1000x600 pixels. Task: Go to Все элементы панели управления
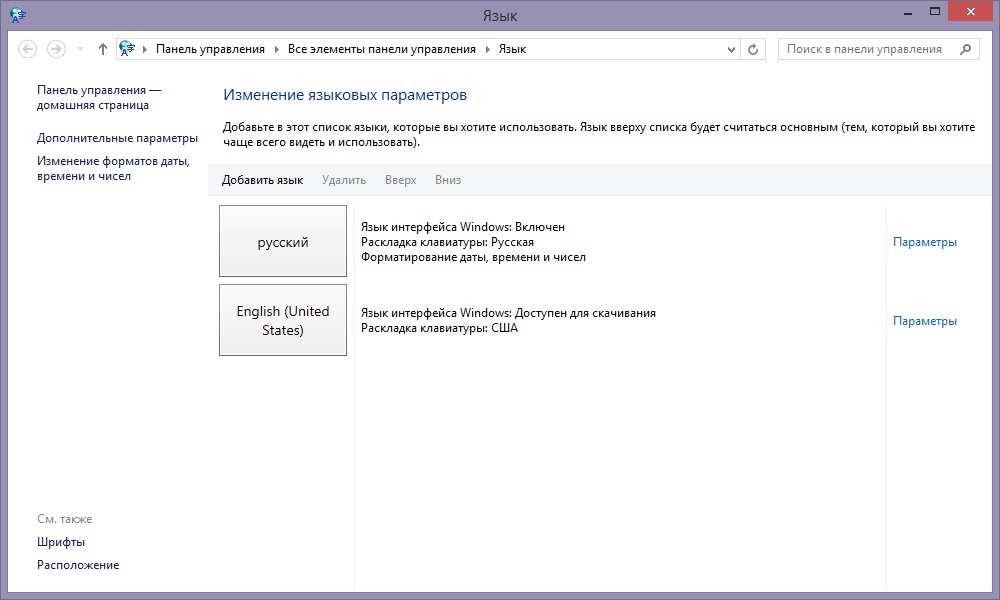pos(381,49)
